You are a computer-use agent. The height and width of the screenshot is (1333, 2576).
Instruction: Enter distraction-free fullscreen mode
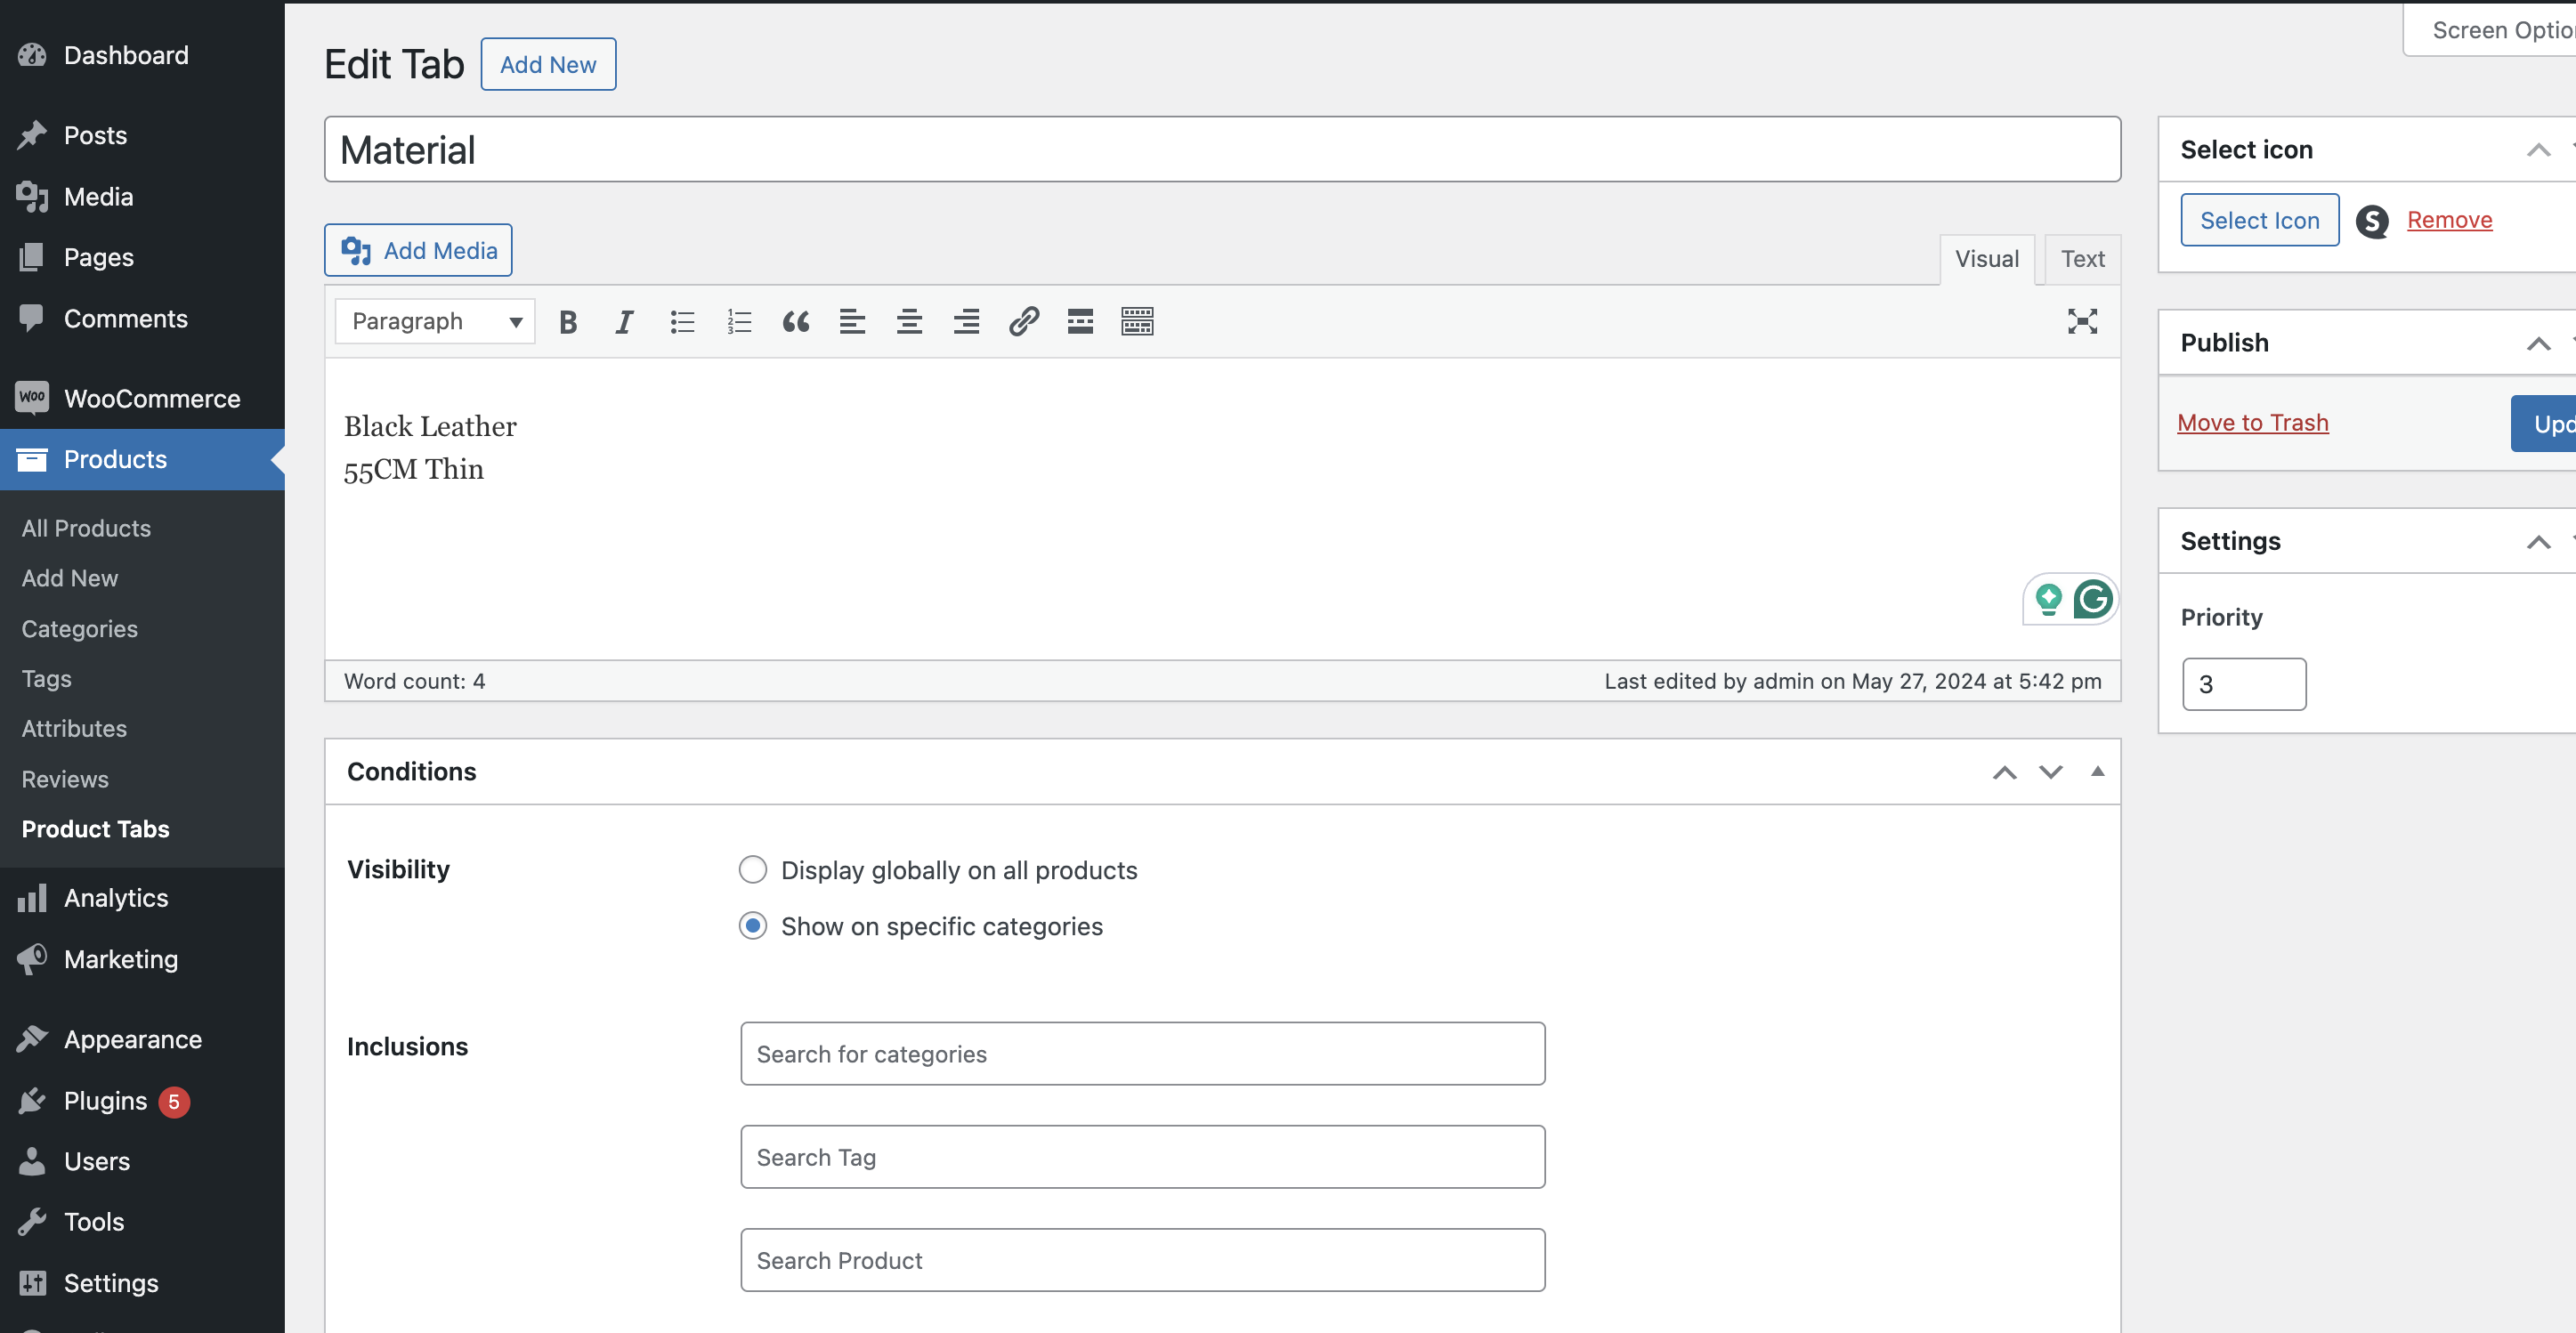[2082, 322]
